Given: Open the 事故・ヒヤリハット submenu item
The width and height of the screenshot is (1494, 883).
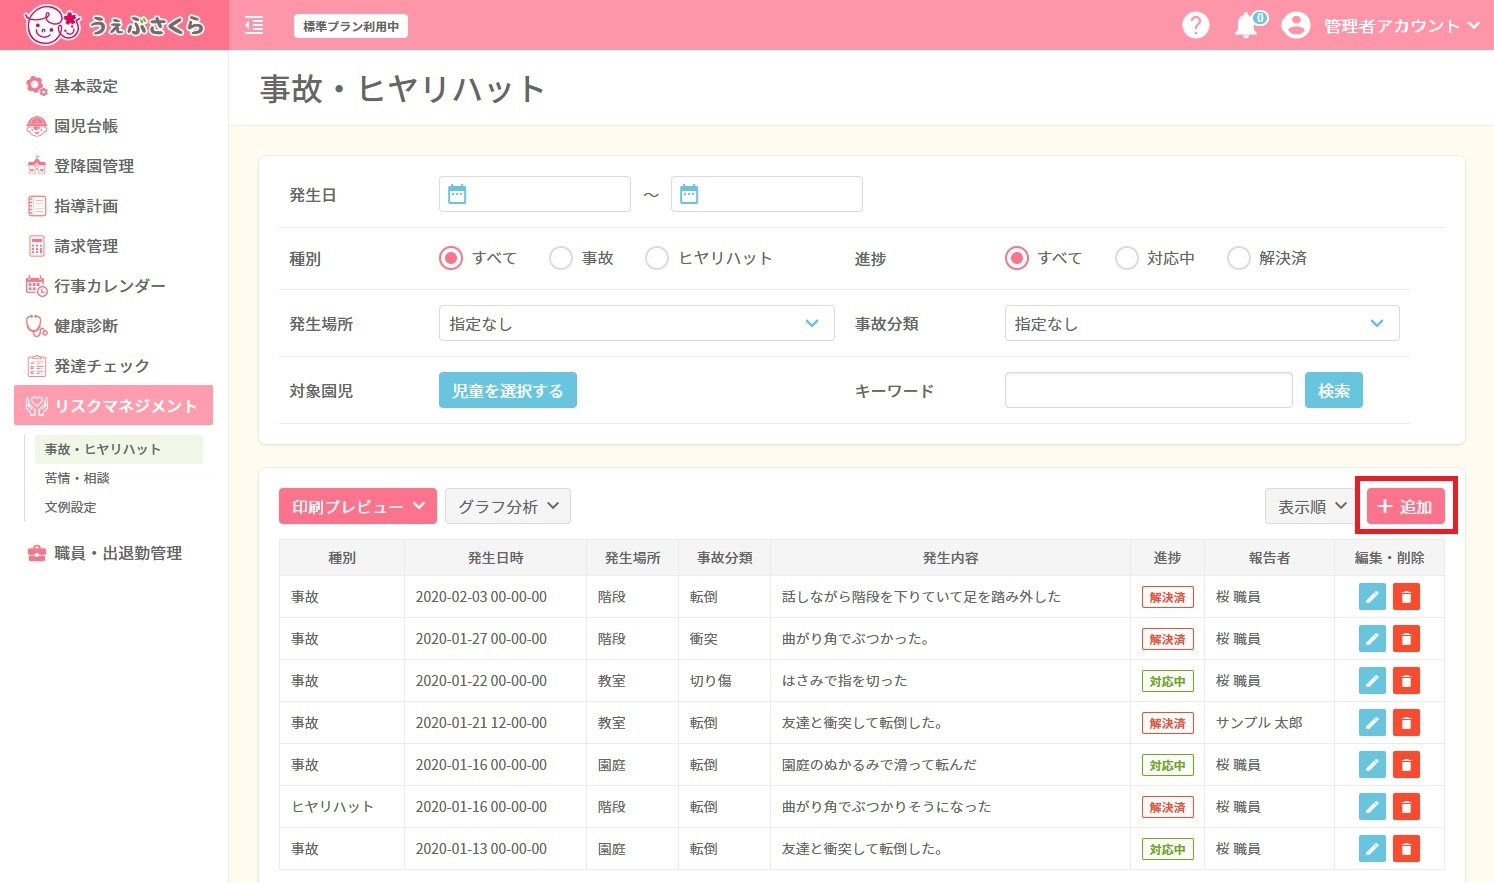Looking at the screenshot, I should (x=118, y=449).
